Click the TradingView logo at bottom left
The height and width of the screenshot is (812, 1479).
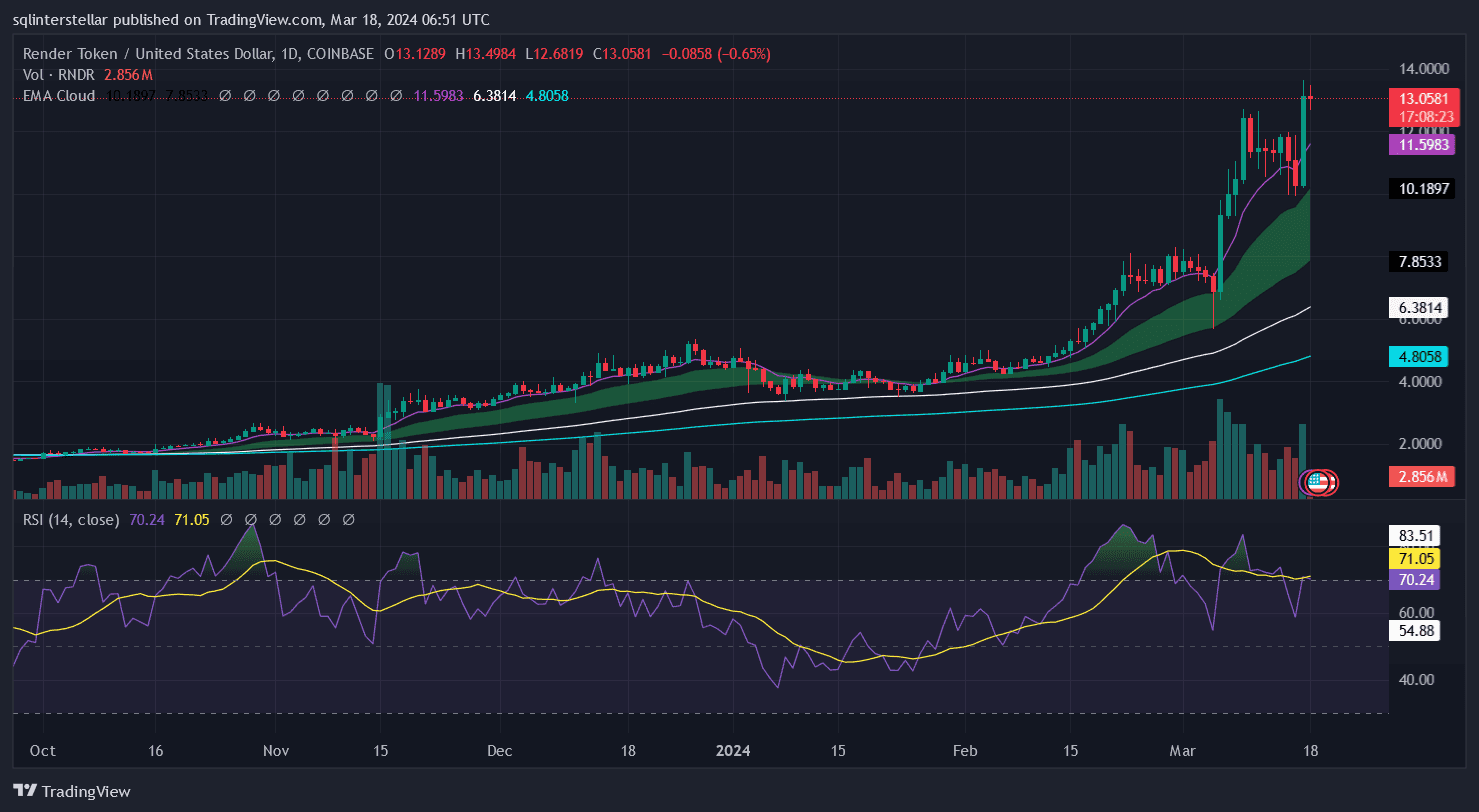coord(72,791)
